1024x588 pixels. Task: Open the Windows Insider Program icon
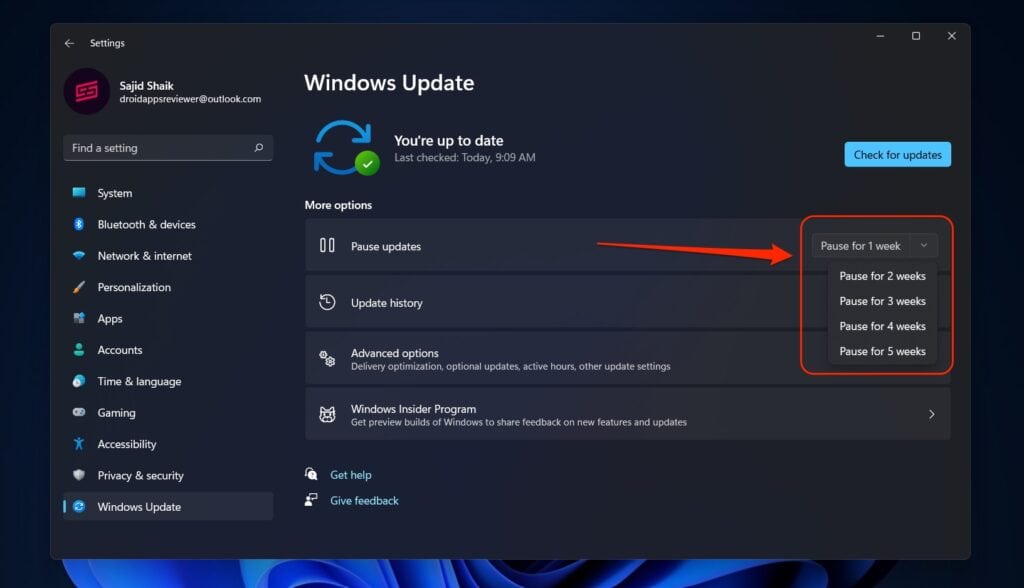327,412
